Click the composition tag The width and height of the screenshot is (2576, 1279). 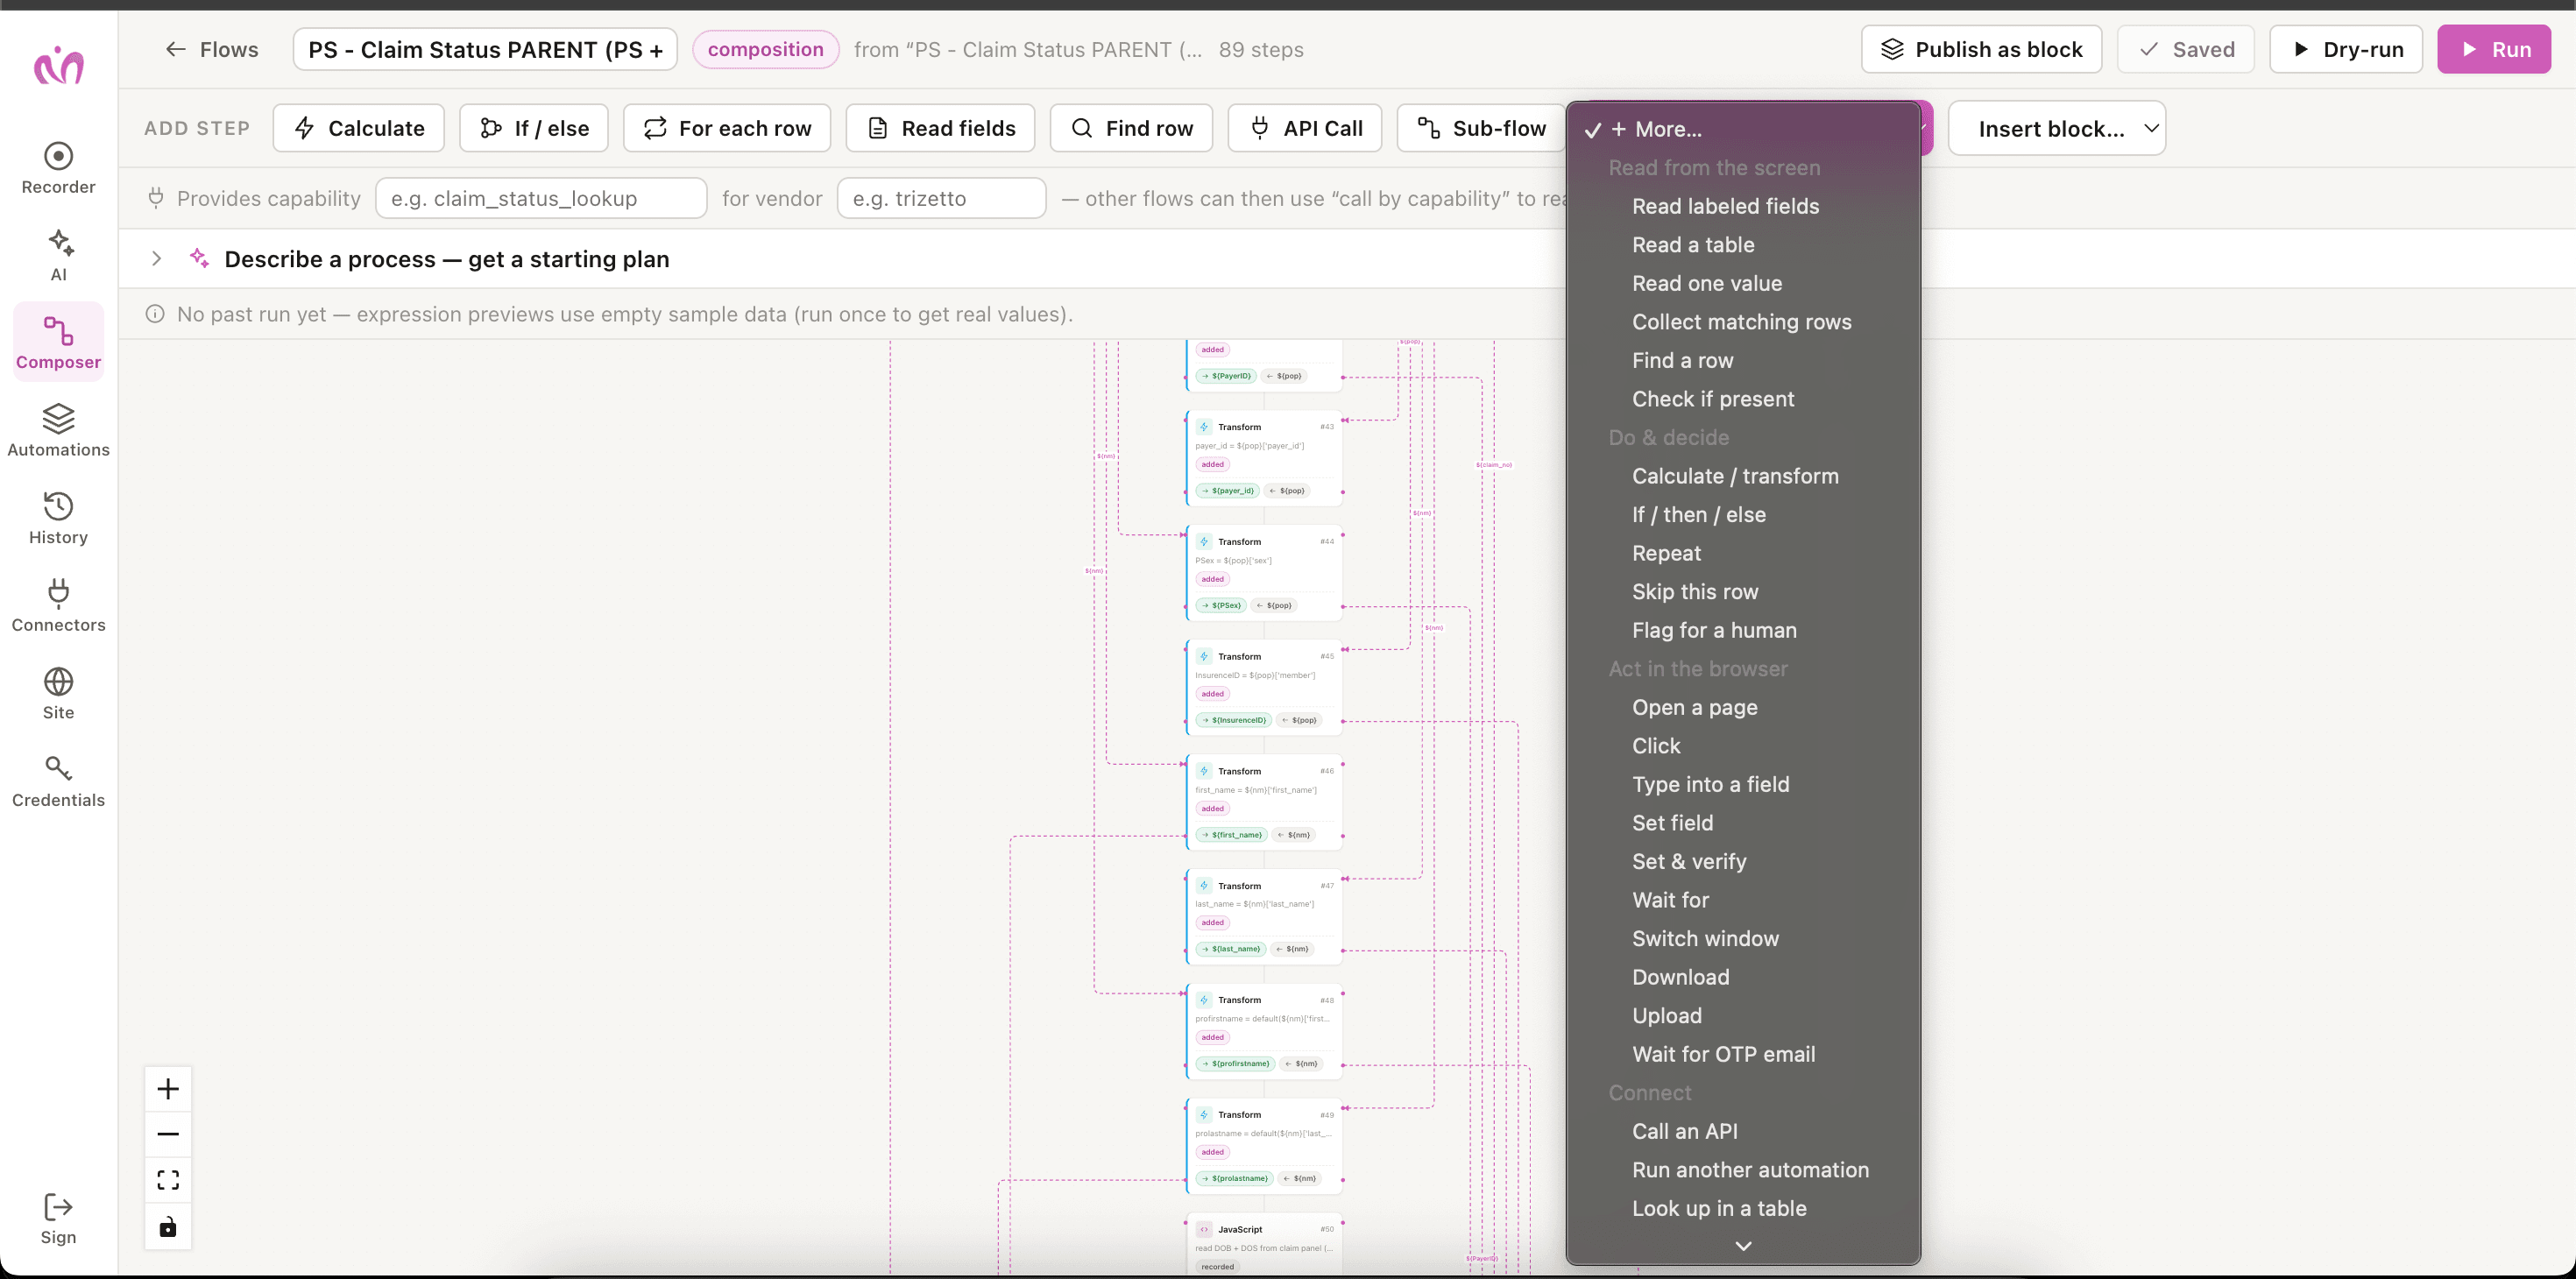coord(765,49)
